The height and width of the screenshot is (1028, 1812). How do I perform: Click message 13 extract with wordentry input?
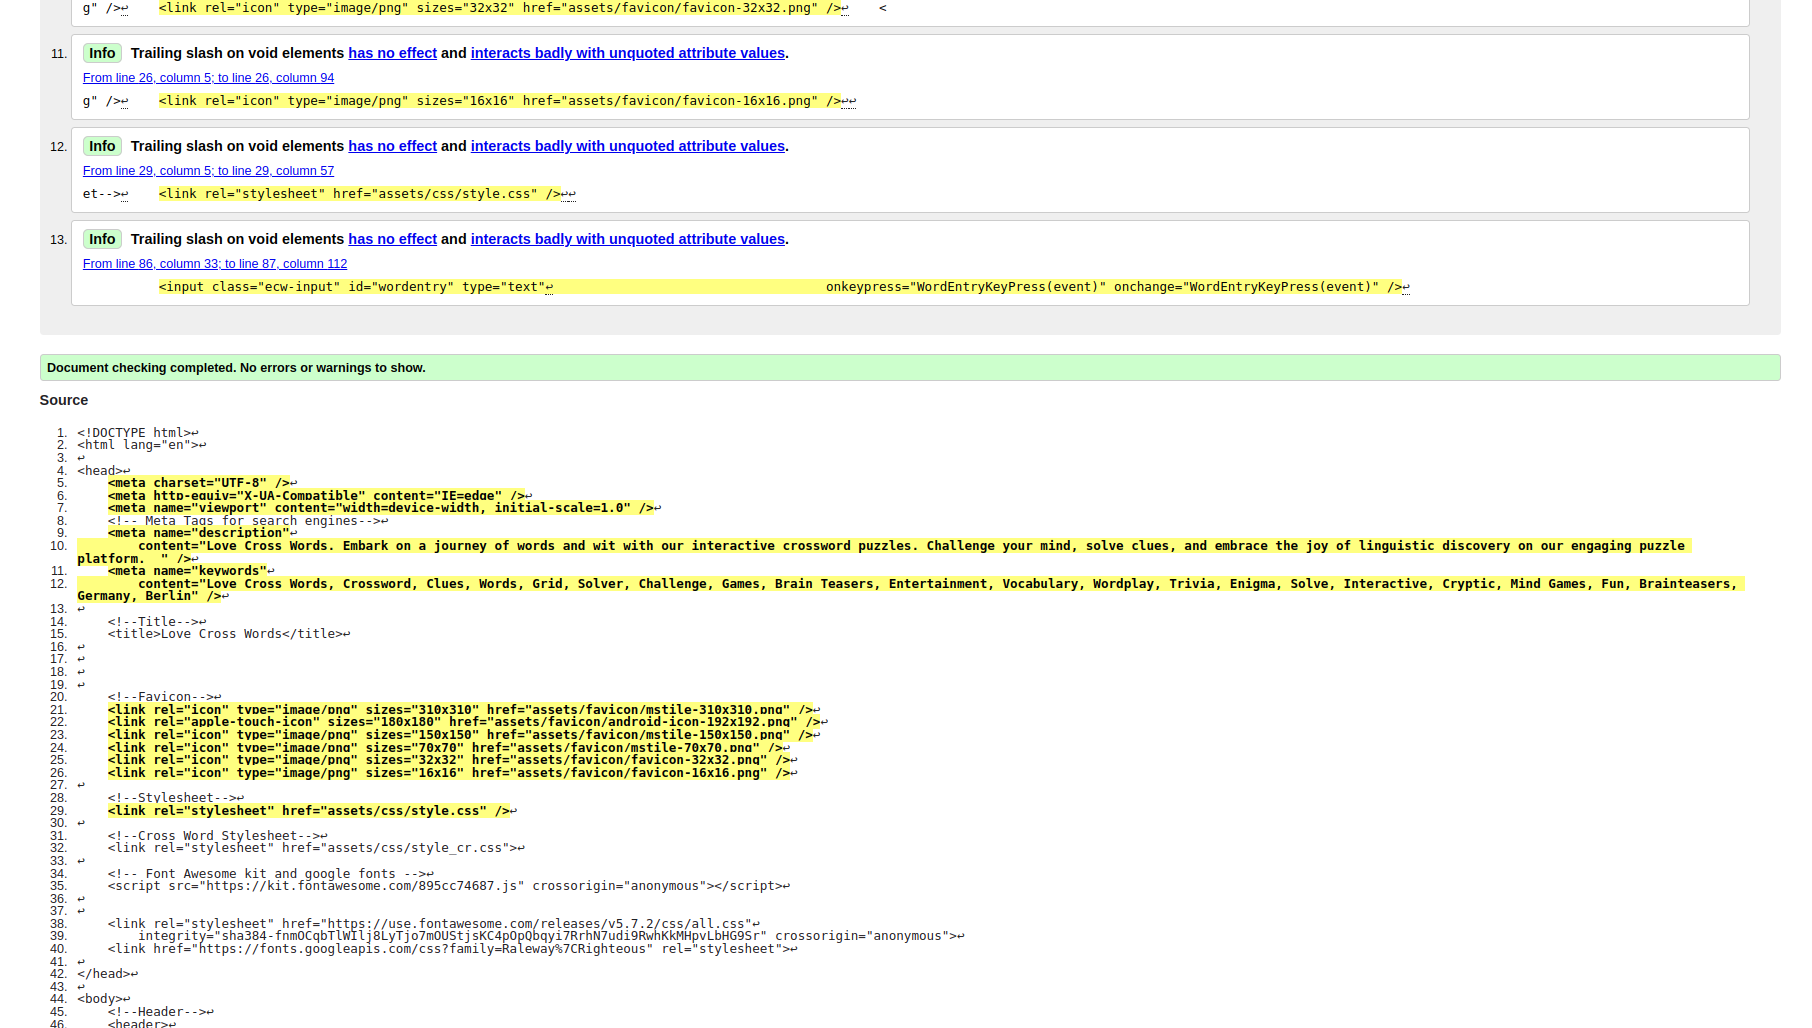784,287
